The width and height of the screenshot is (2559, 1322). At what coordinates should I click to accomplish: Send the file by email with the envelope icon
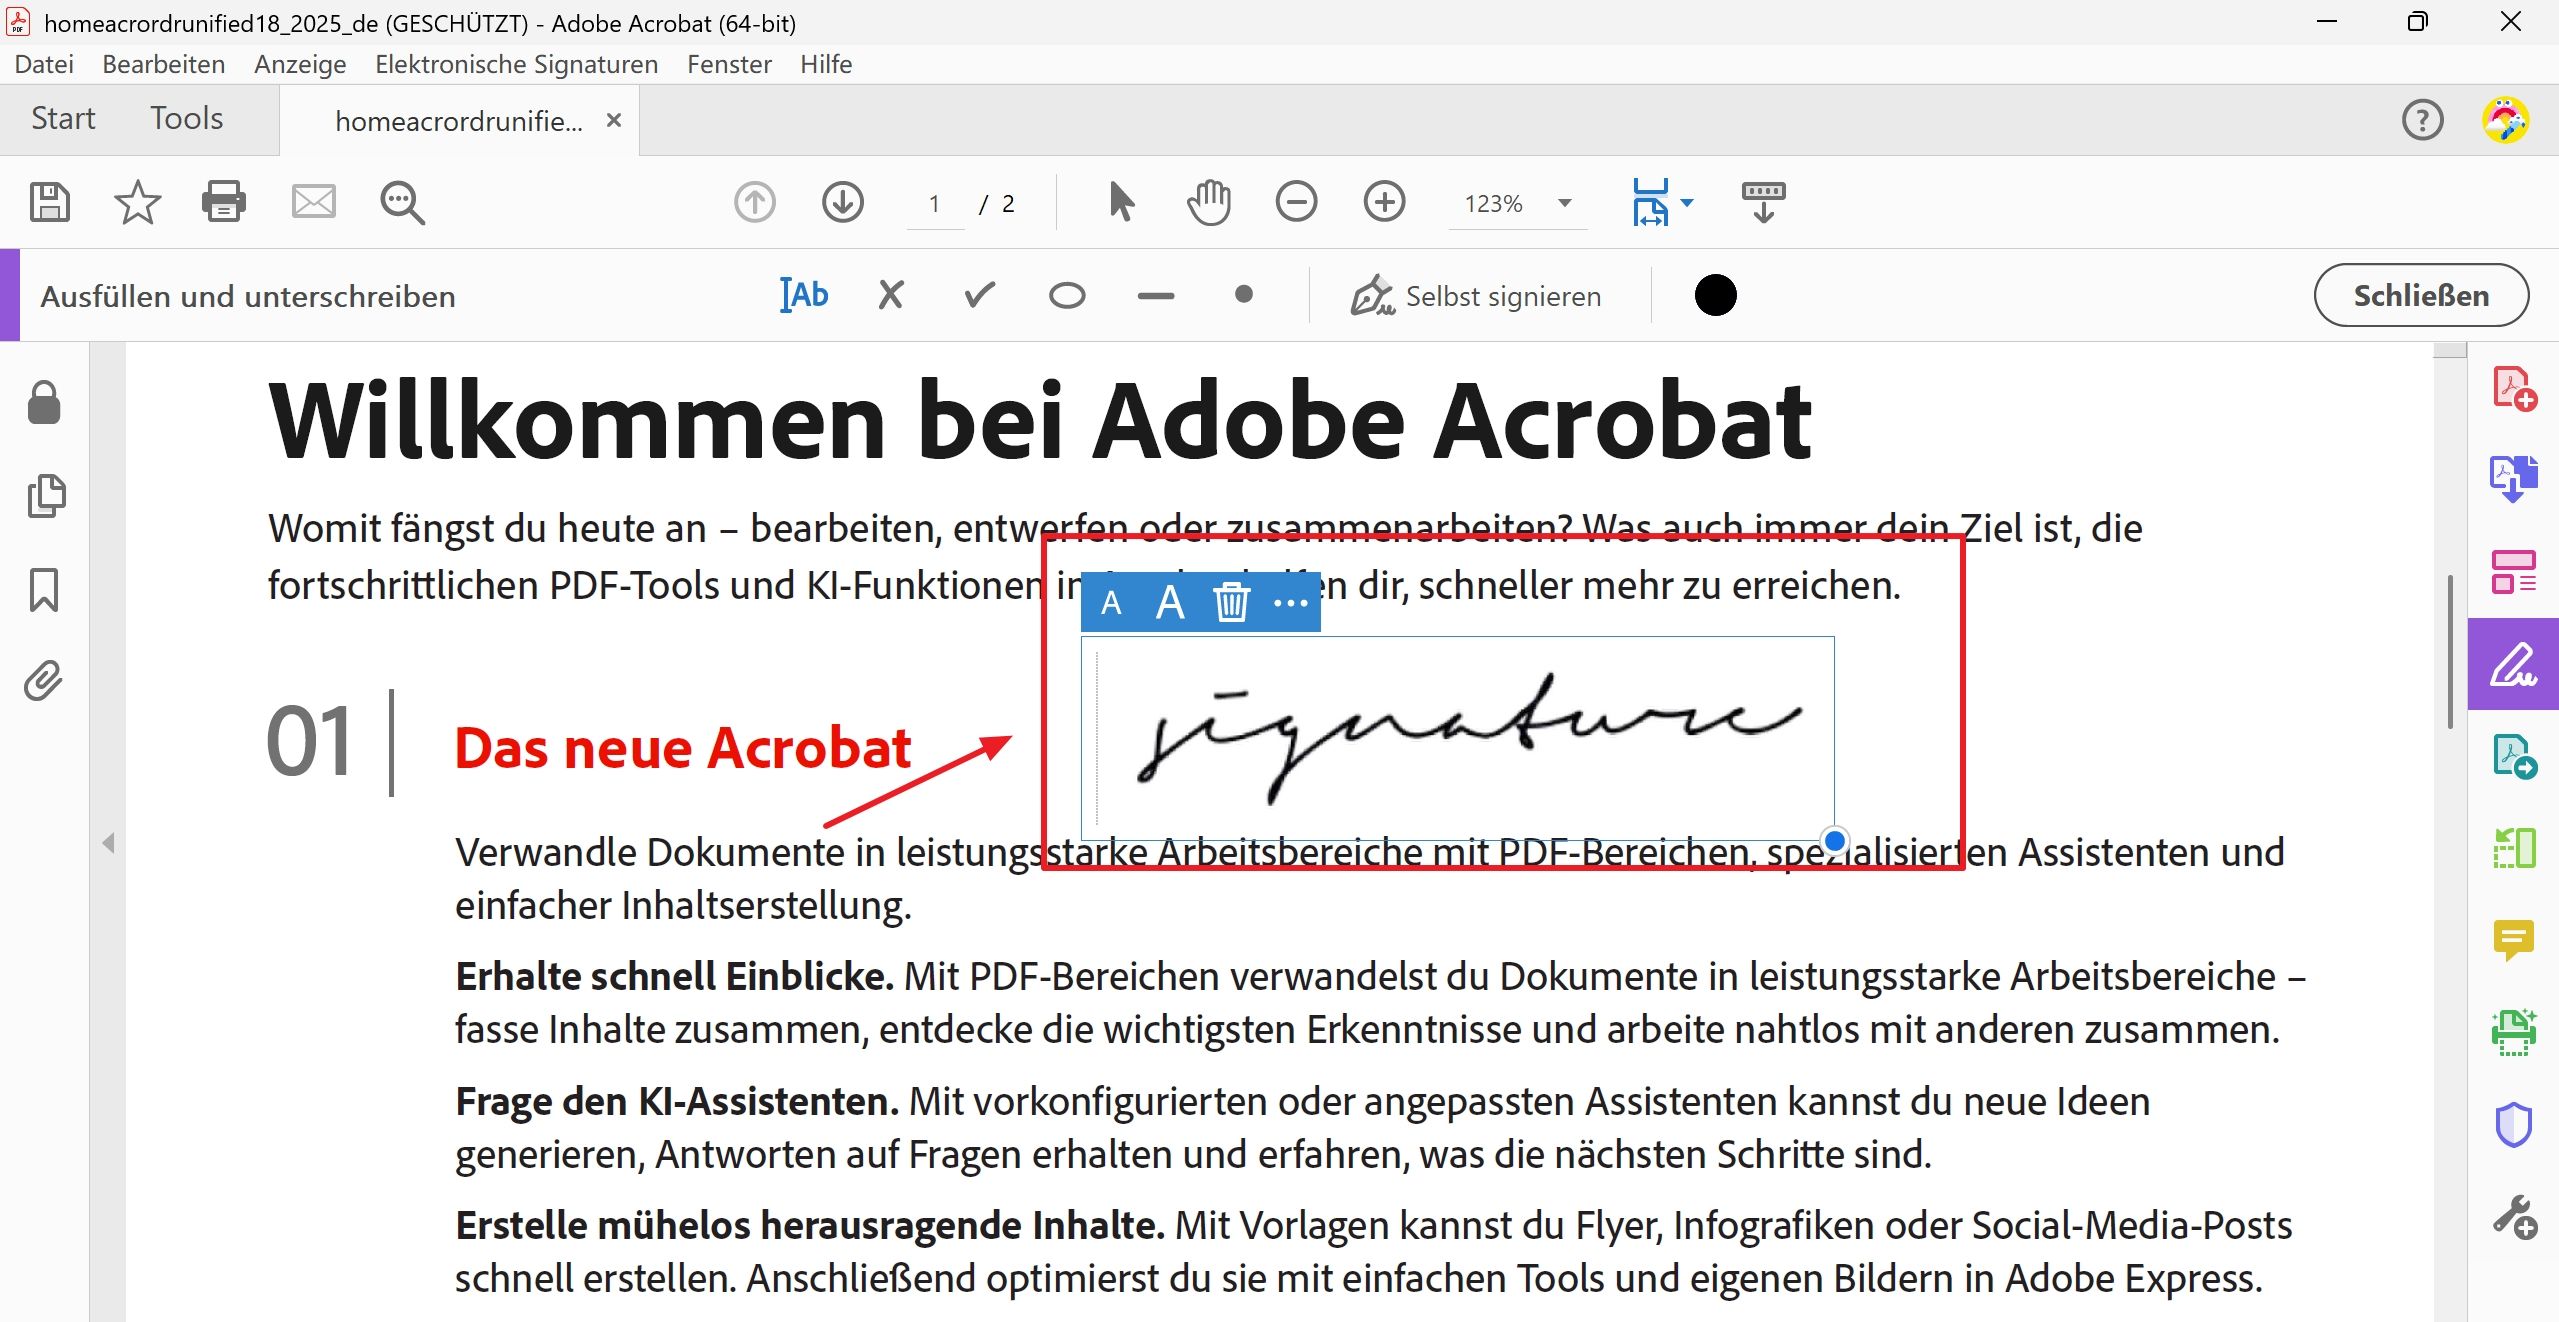[313, 202]
